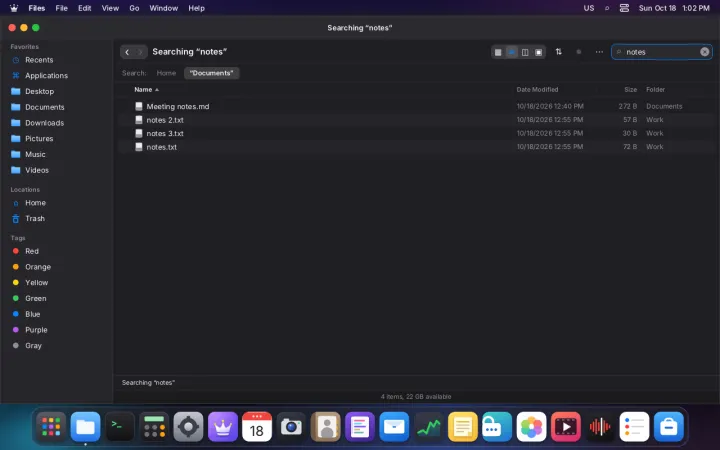Switch to gallery view

[538, 52]
